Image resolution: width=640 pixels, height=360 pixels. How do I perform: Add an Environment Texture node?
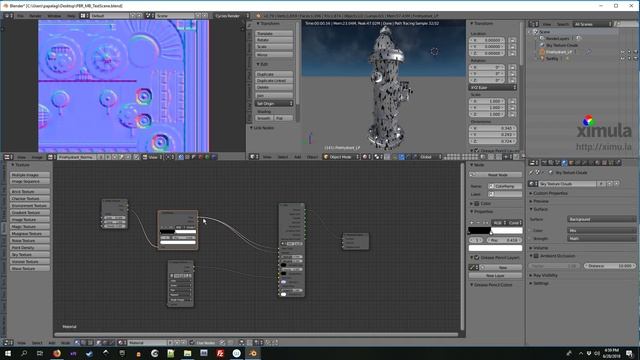[30, 205]
